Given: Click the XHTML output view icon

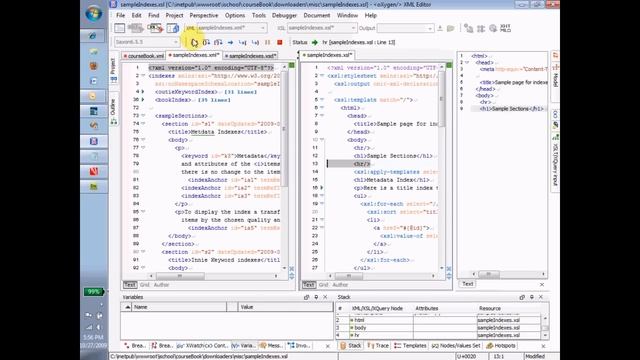Looking at the screenshot, I should point(505,28).
